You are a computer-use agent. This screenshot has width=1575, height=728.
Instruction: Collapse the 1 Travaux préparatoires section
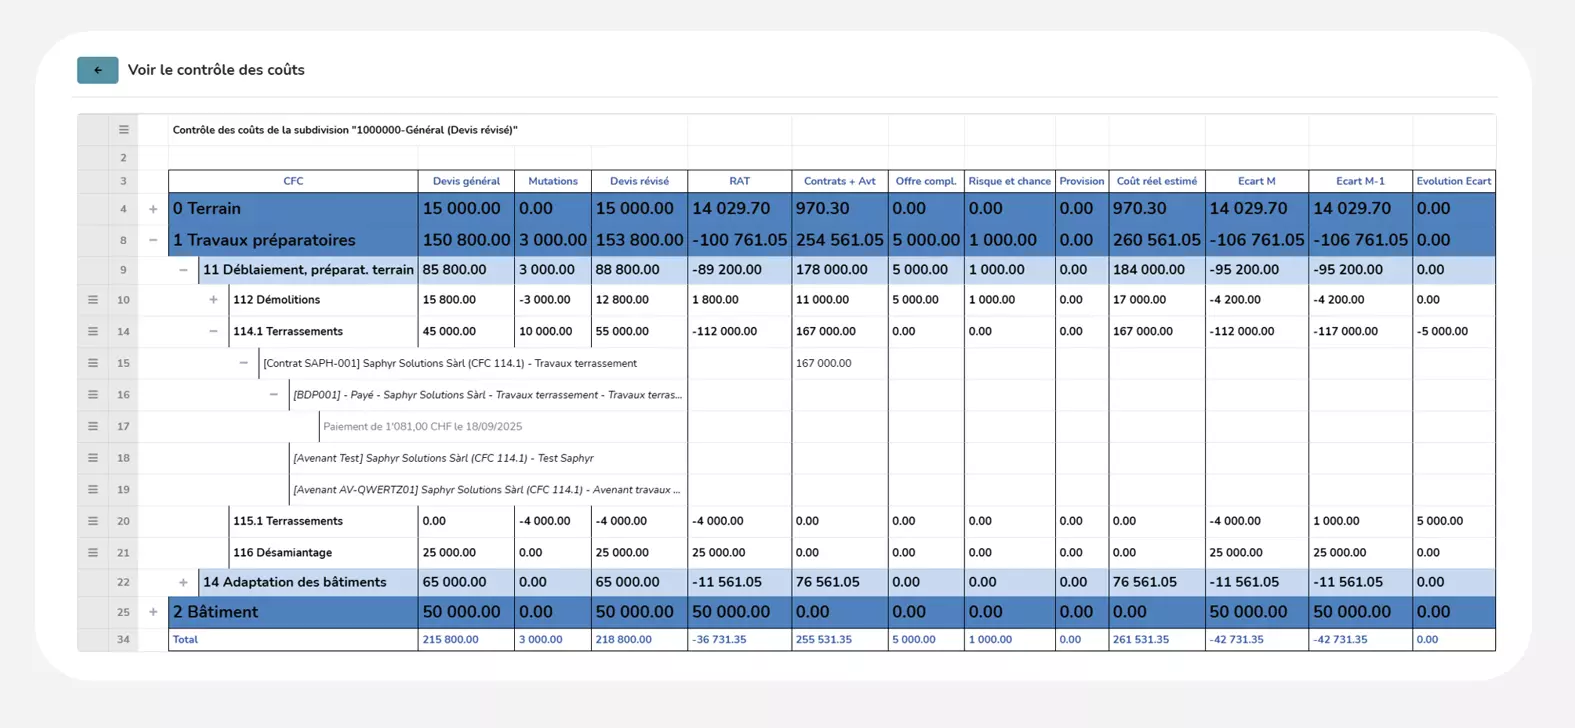tap(153, 240)
